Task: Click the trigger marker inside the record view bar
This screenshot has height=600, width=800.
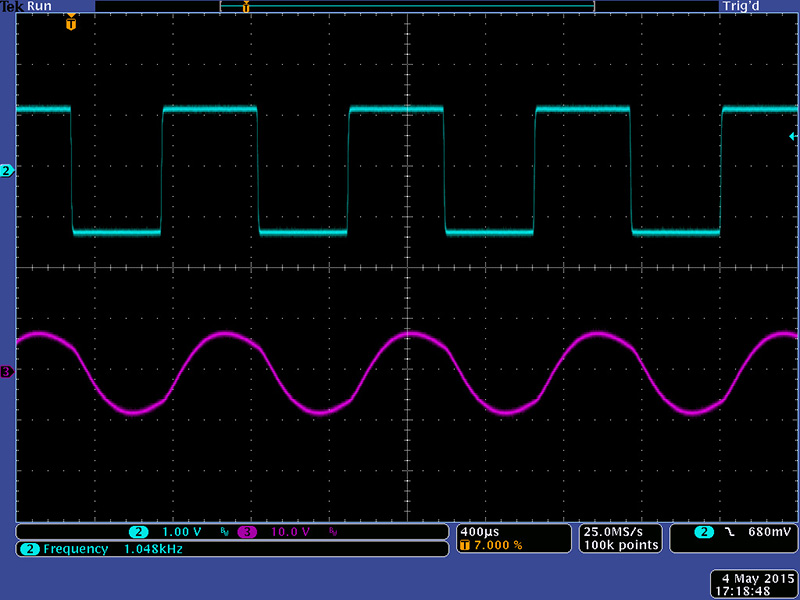Action: pyautogui.click(x=246, y=6)
